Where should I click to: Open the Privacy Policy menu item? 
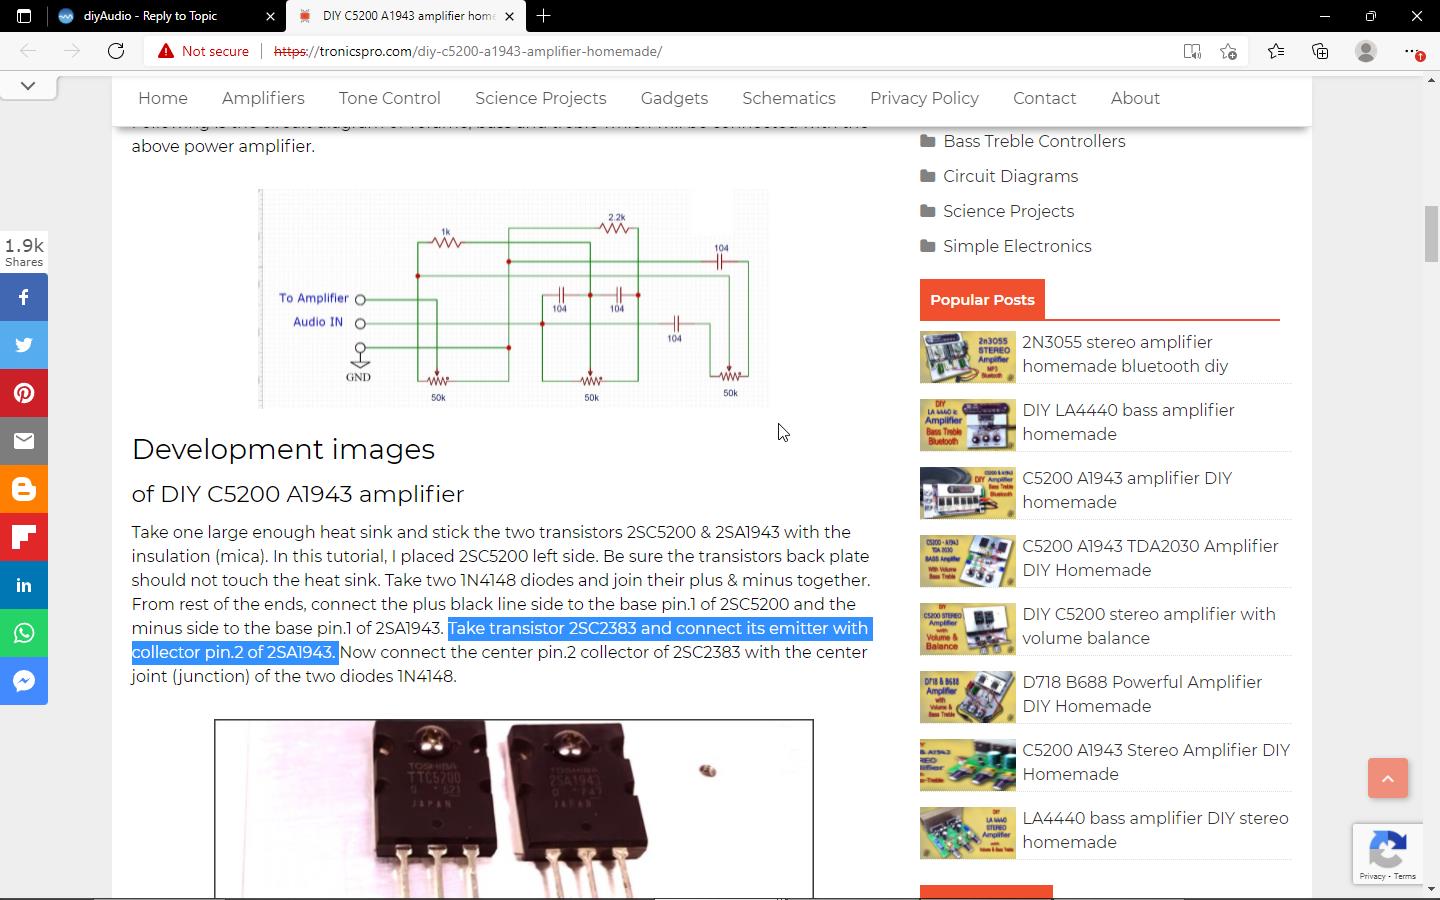[x=924, y=98]
